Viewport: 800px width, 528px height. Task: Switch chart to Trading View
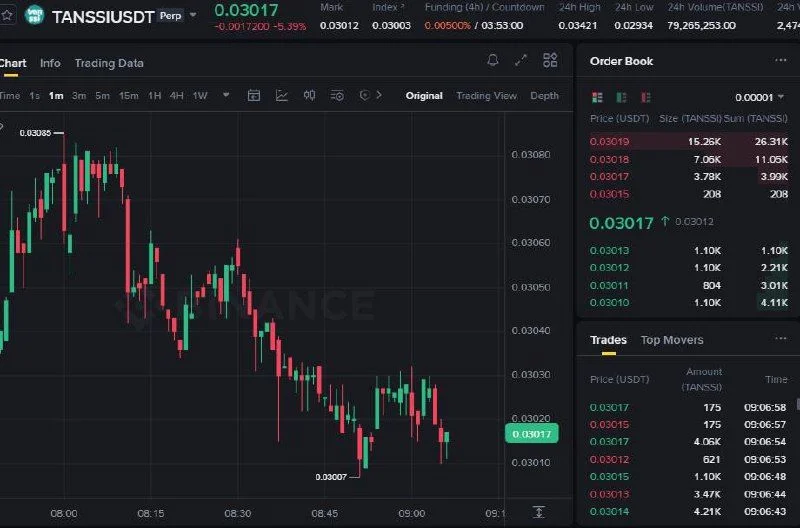point(486,95)
